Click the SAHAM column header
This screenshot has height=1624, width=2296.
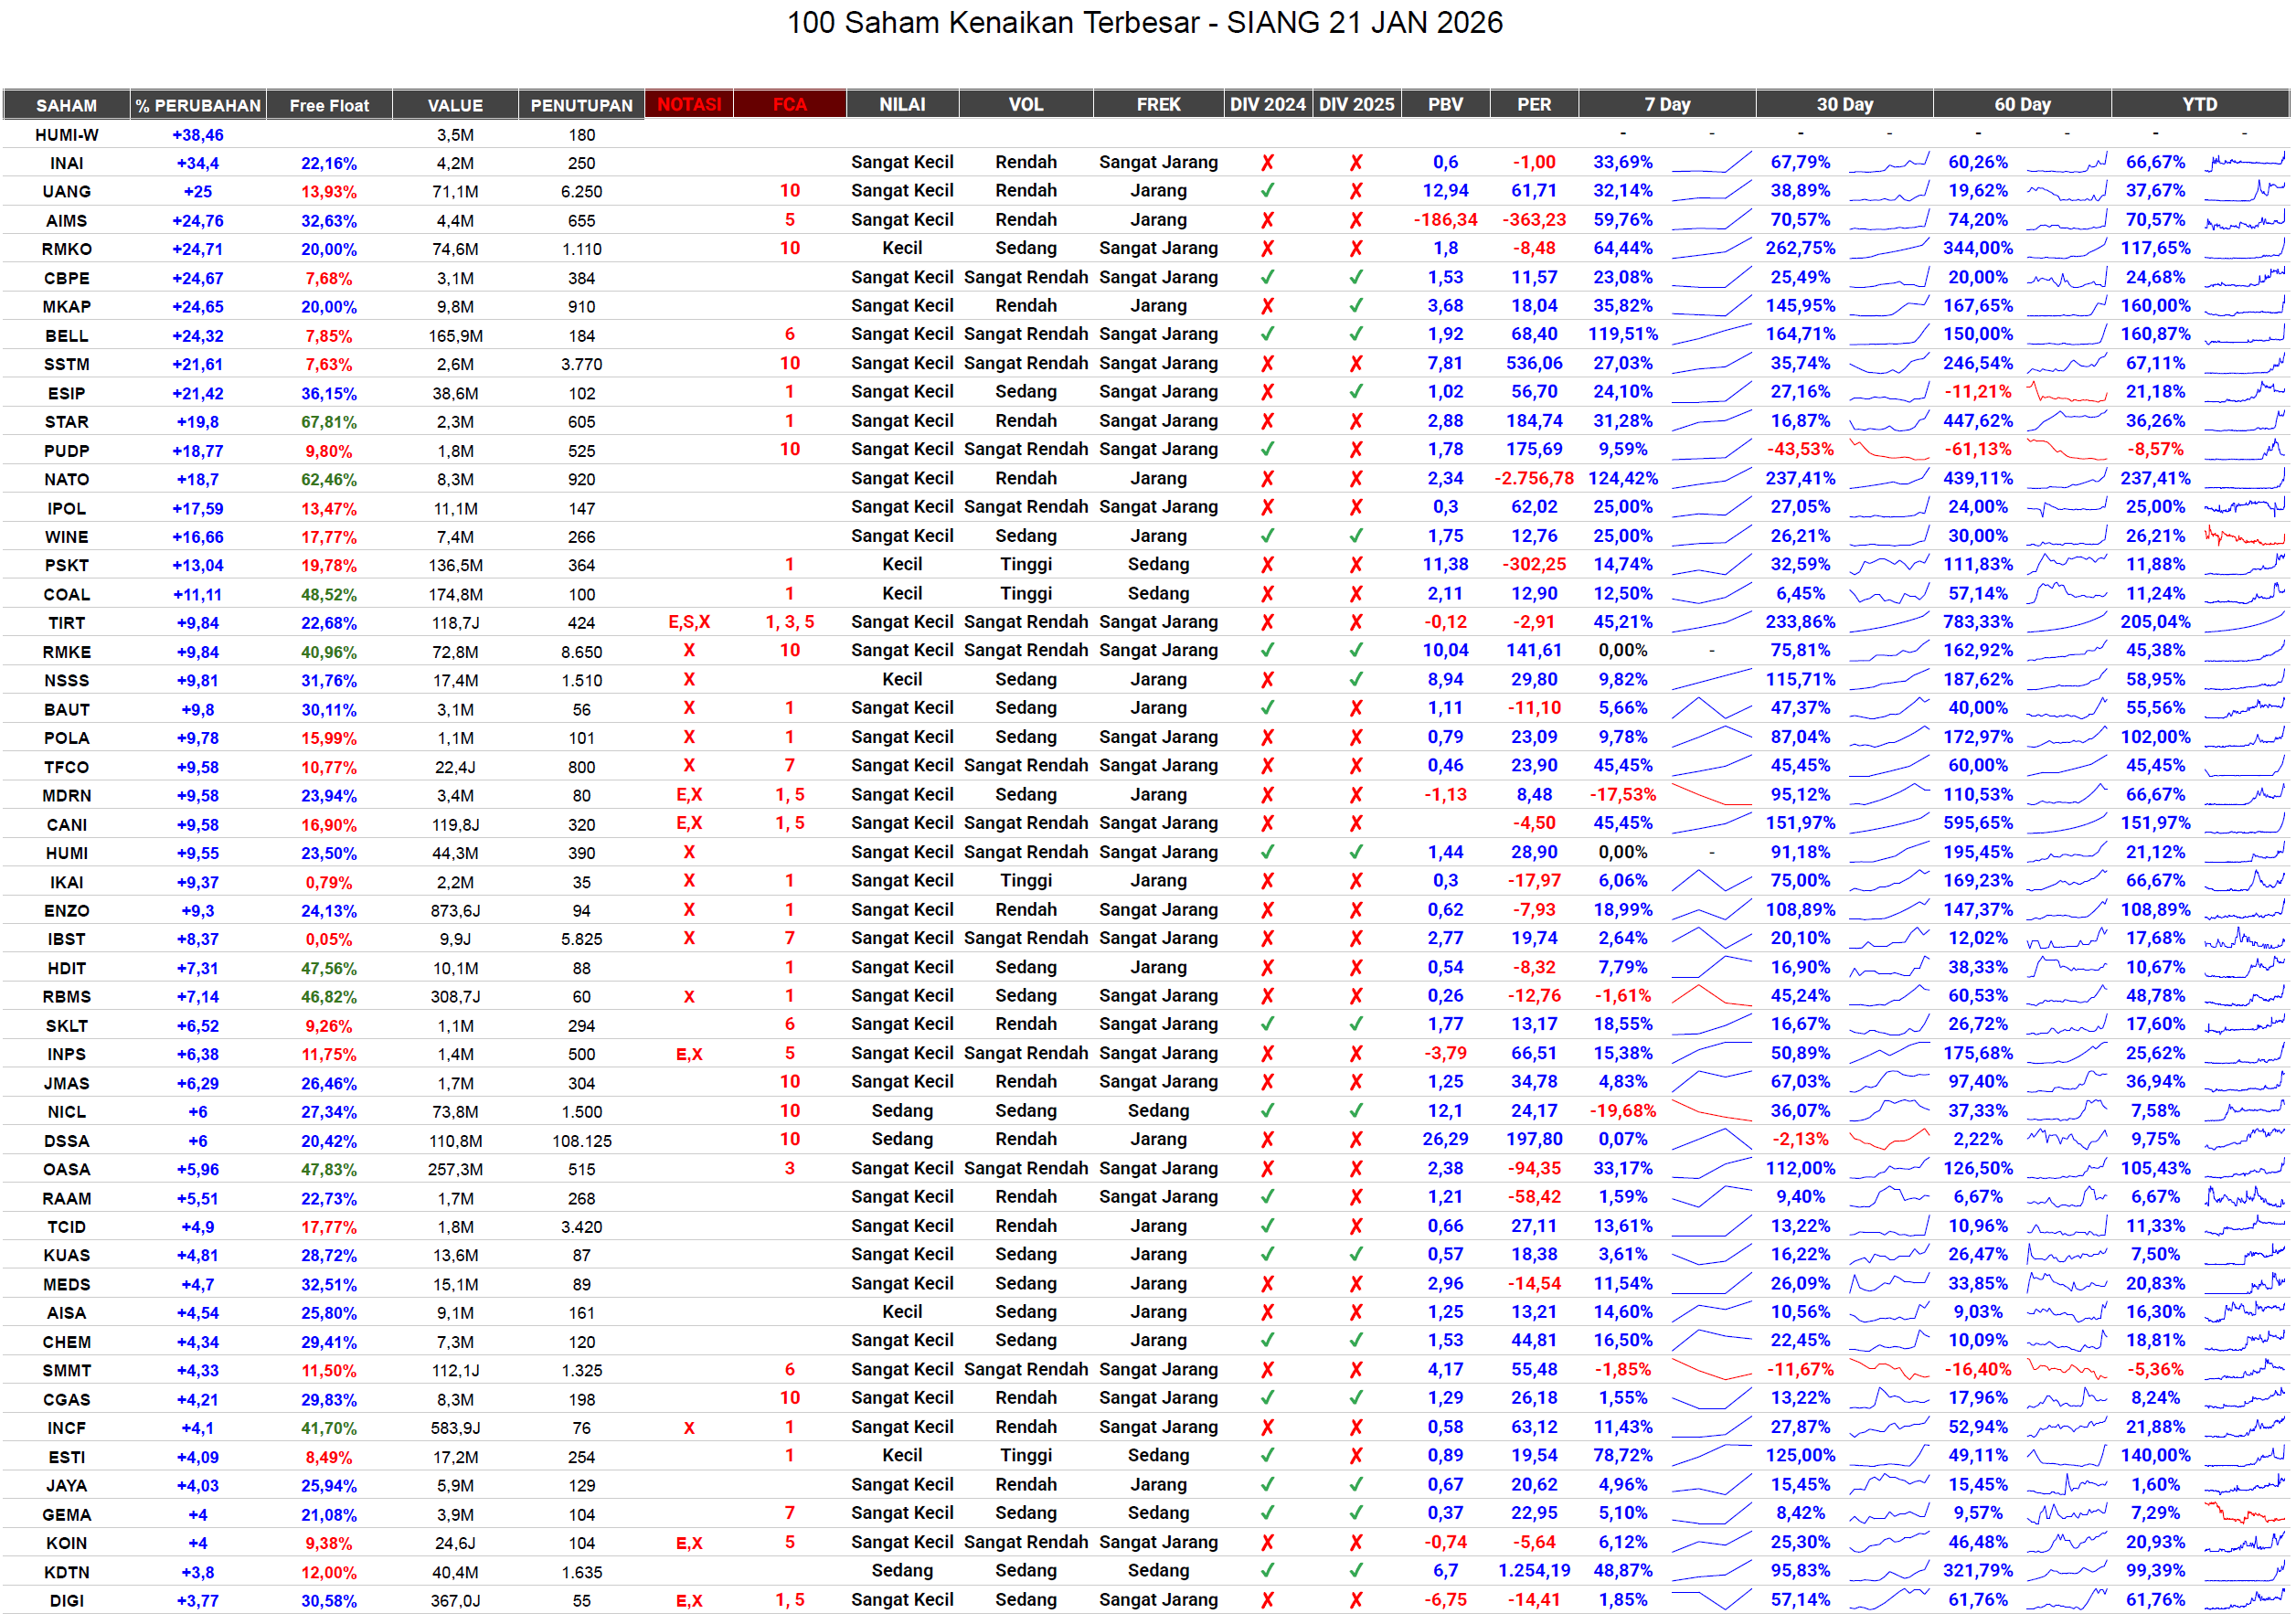67,105
